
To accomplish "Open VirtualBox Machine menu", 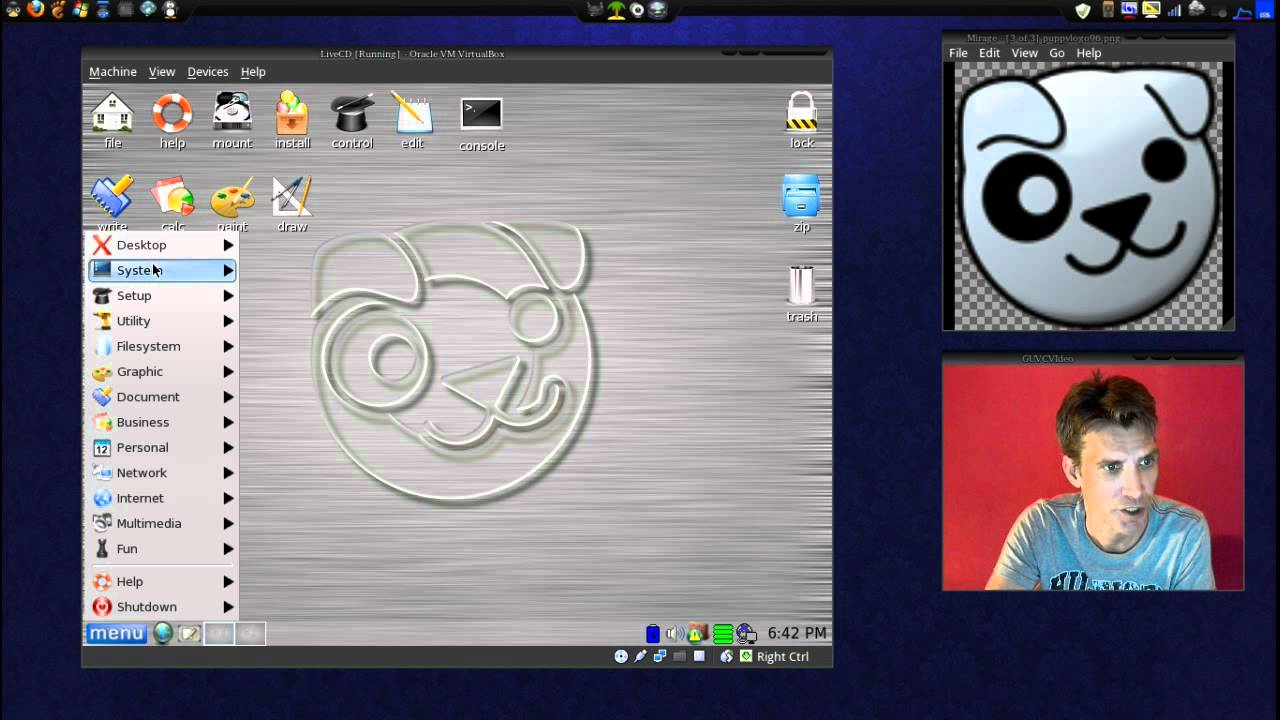I will coord(112,72).
